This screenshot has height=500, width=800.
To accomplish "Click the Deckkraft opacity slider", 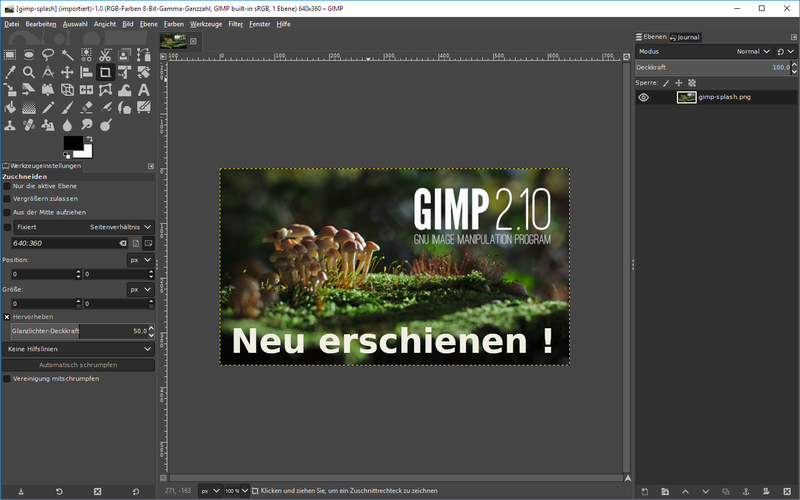I will pos(713,67).
